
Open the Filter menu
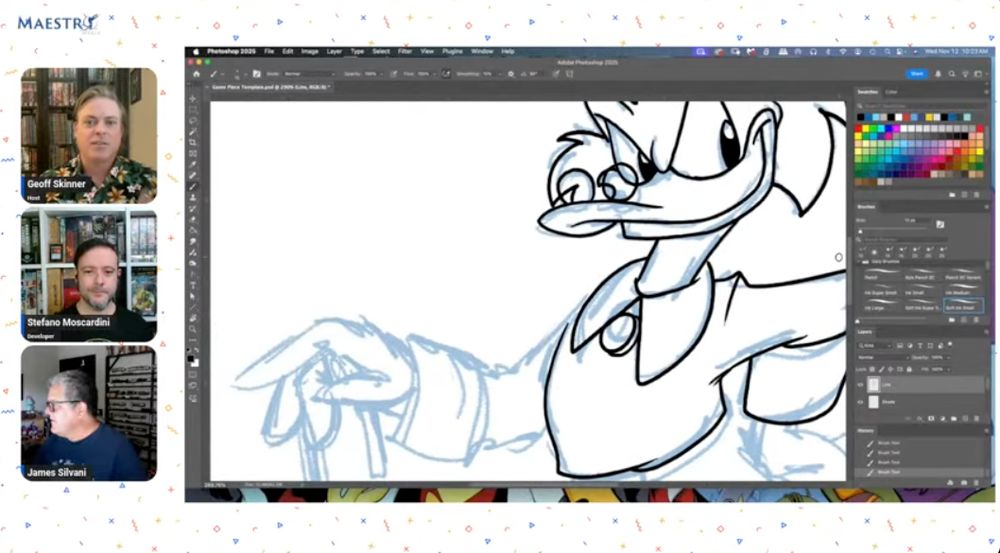pos(405,52)
